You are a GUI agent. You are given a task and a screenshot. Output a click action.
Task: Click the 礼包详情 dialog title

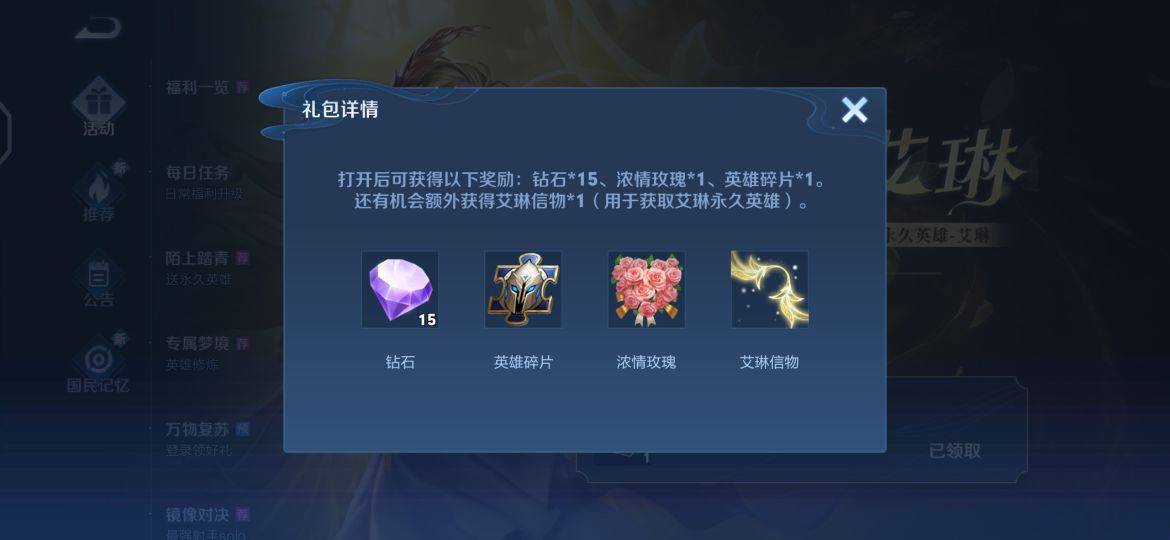340,110
